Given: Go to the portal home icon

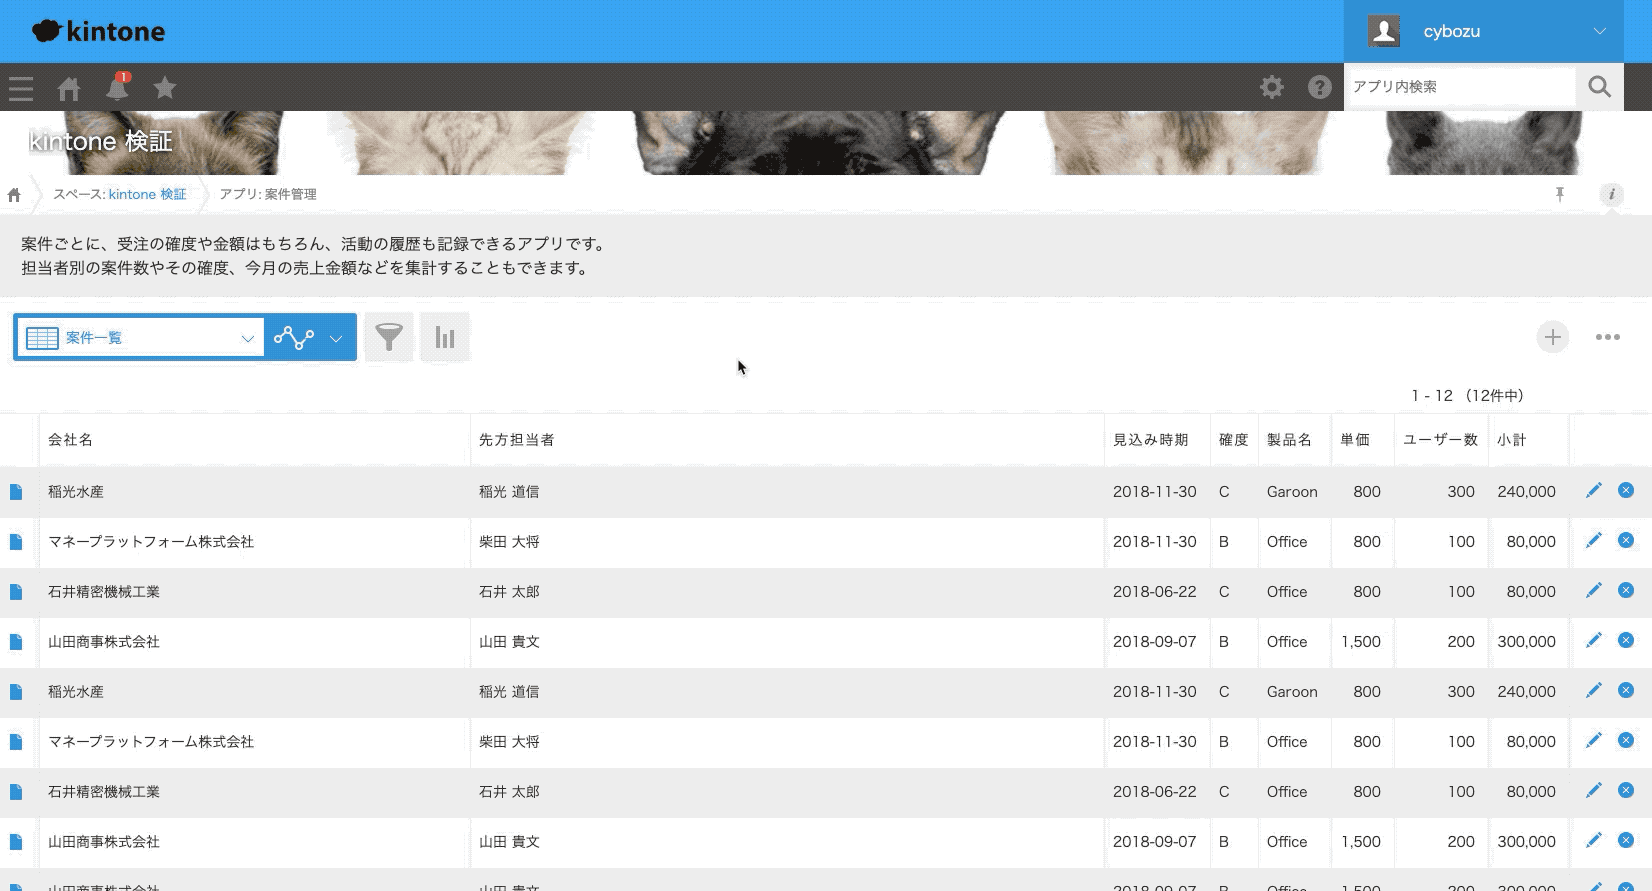Looking at the screenshot, I should tap(69, 88).
